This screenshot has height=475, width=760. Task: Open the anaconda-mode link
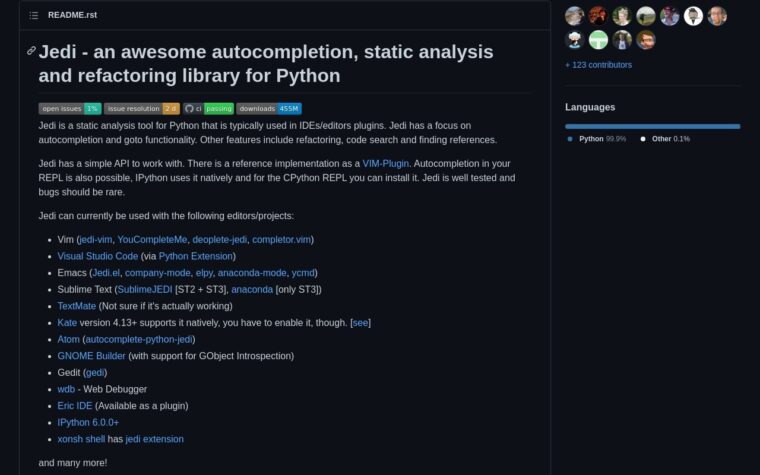click(252, 273)
